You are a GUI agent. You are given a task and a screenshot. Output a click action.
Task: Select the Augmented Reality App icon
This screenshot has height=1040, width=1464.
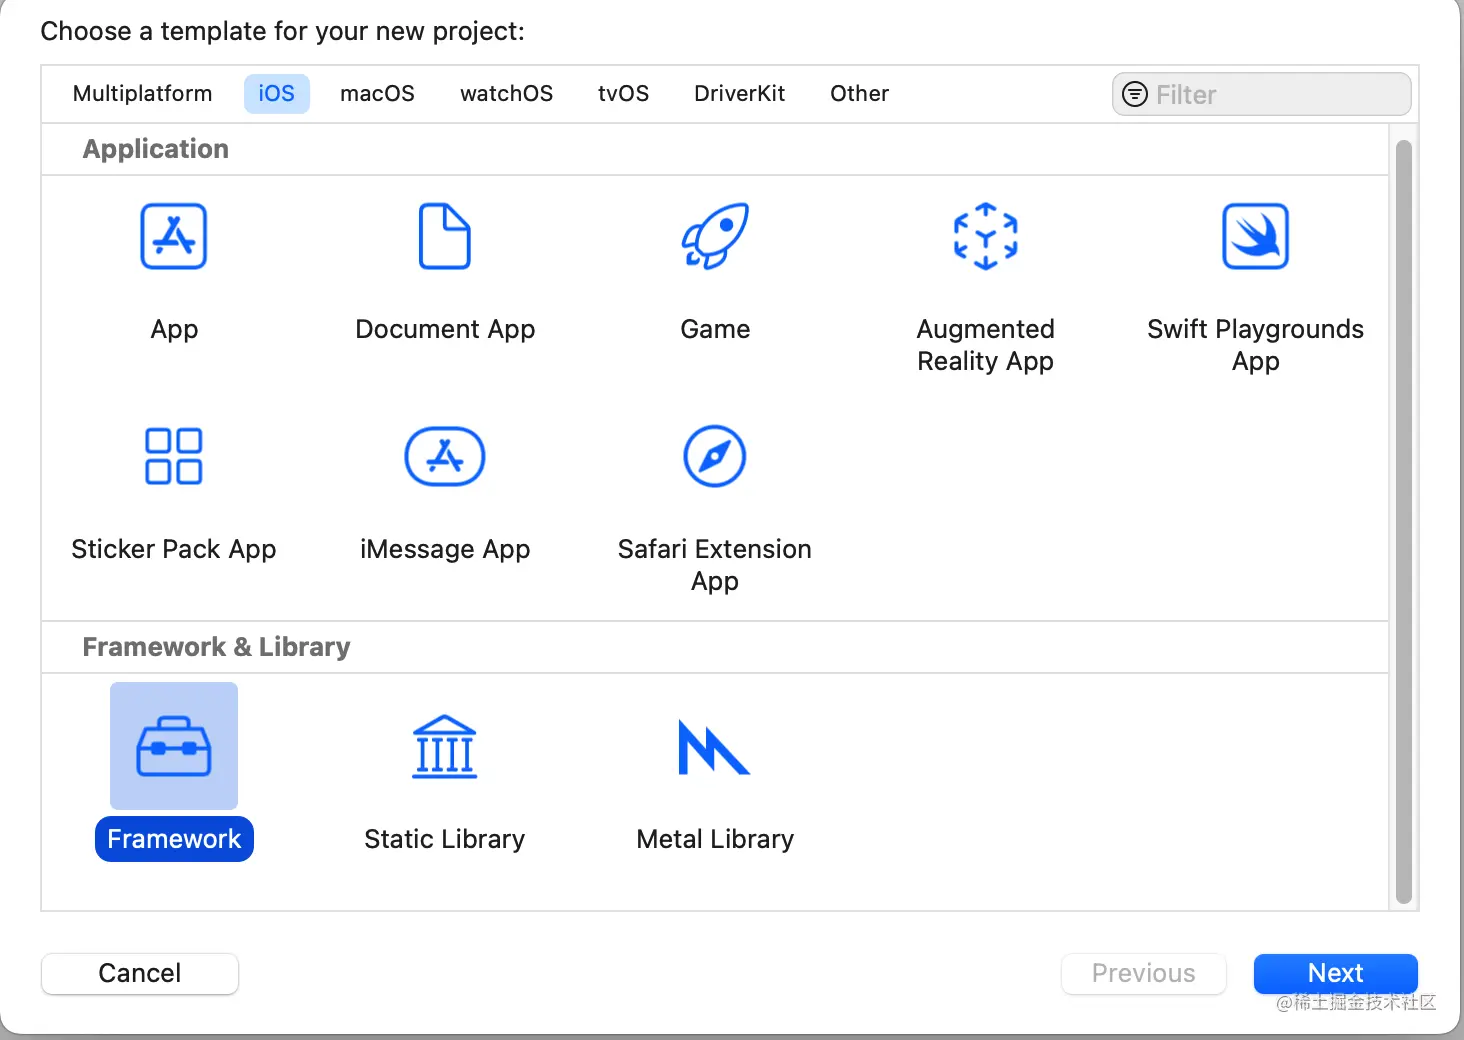click(986, 236)
